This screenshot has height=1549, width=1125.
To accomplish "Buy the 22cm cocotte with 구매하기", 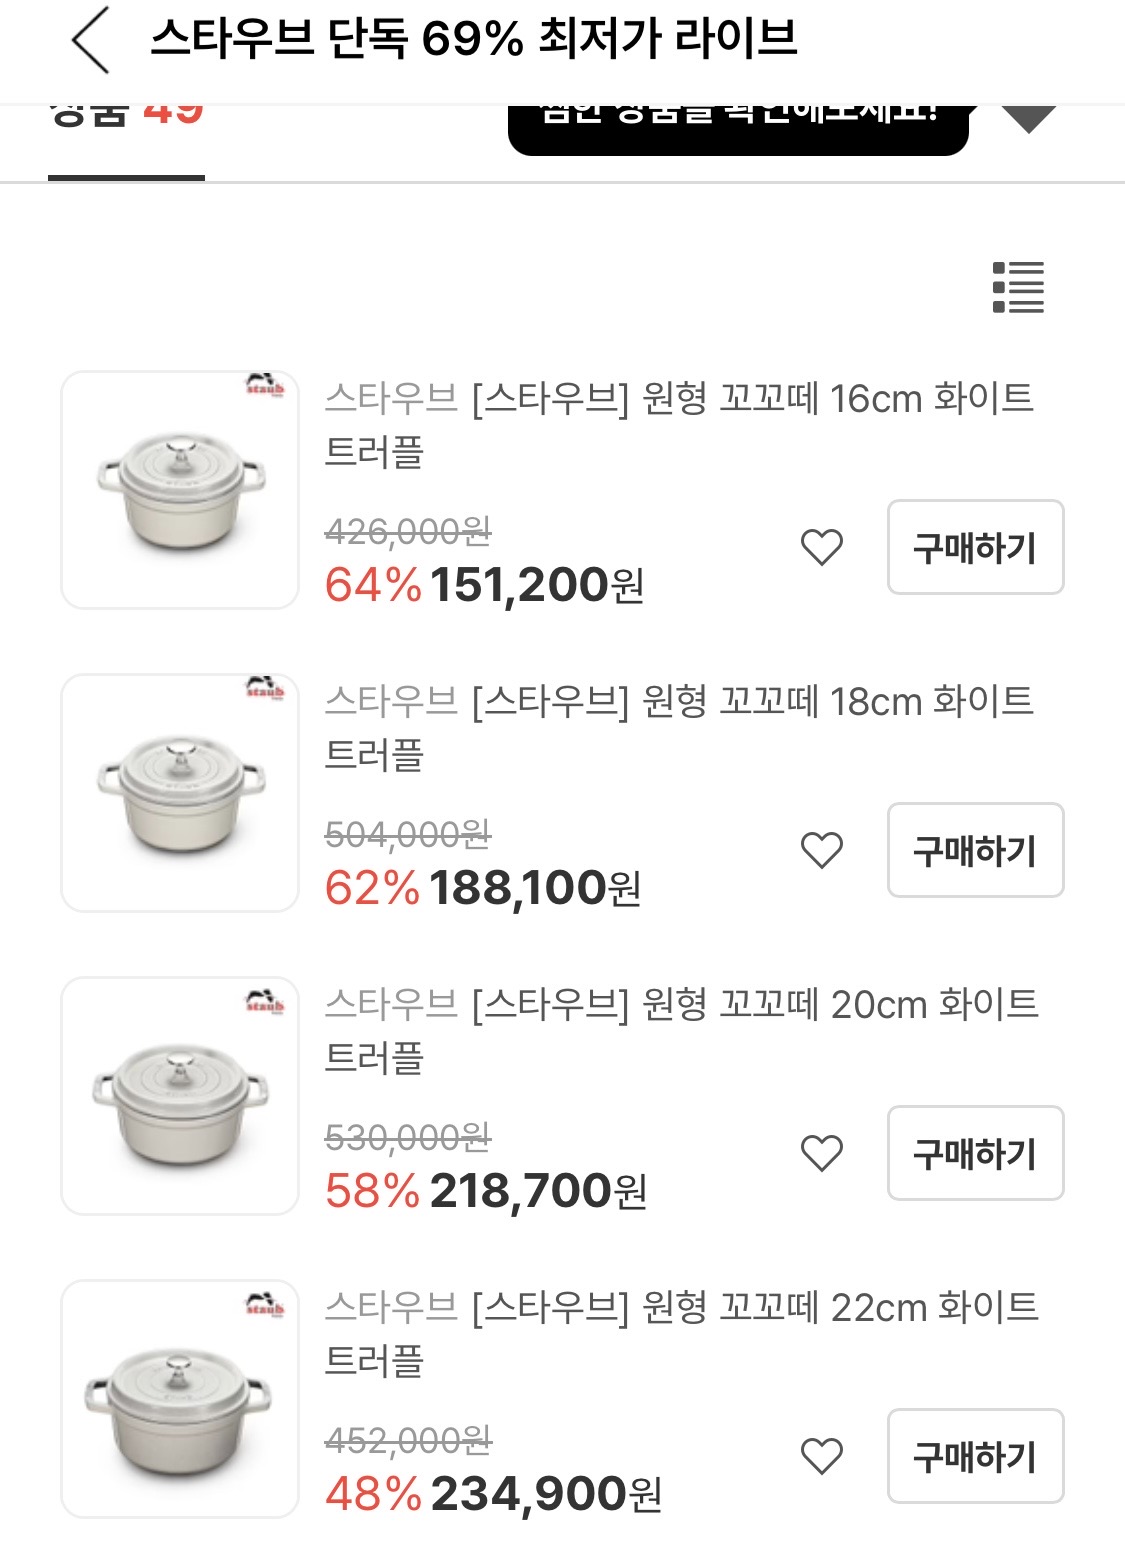I will (975, 1456).
